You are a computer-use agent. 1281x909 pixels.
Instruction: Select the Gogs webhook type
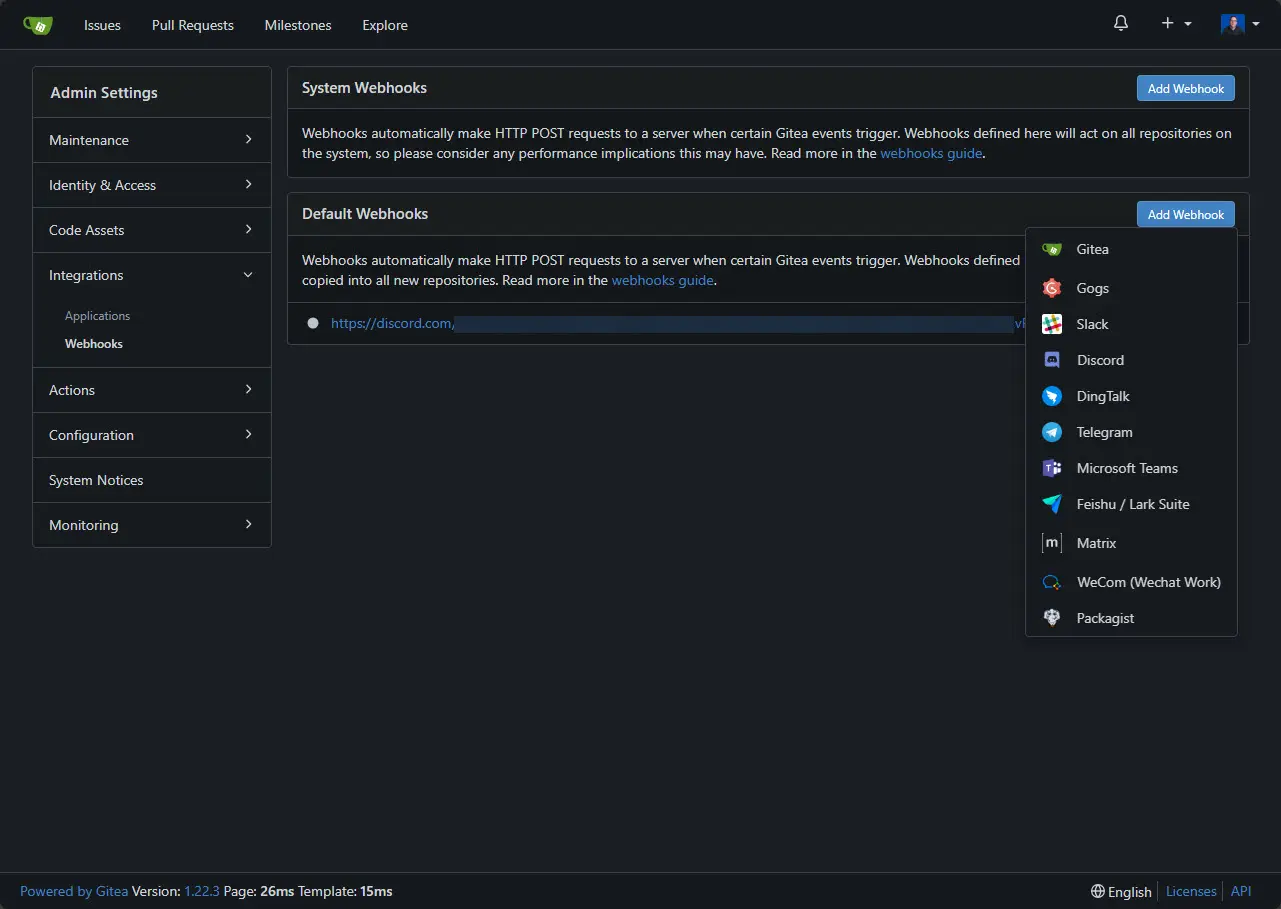[x=1092, y=288]
